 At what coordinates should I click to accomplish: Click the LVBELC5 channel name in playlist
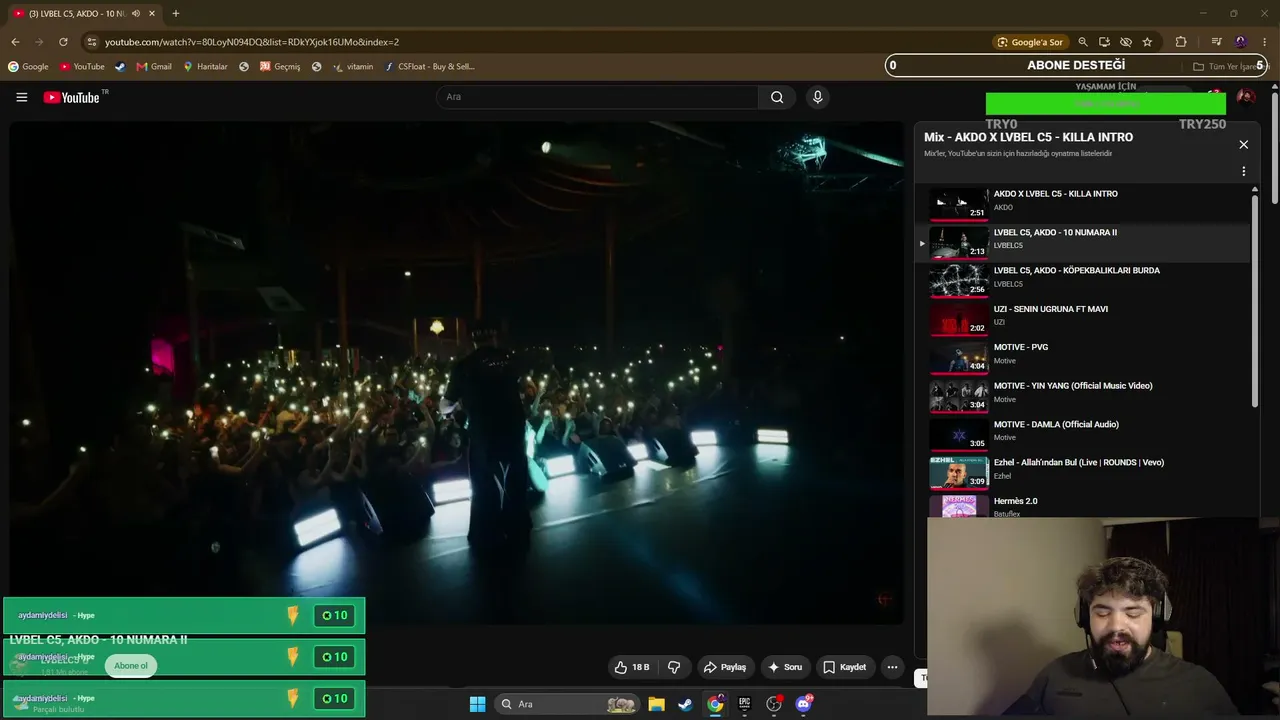(x=1008, y=246)
